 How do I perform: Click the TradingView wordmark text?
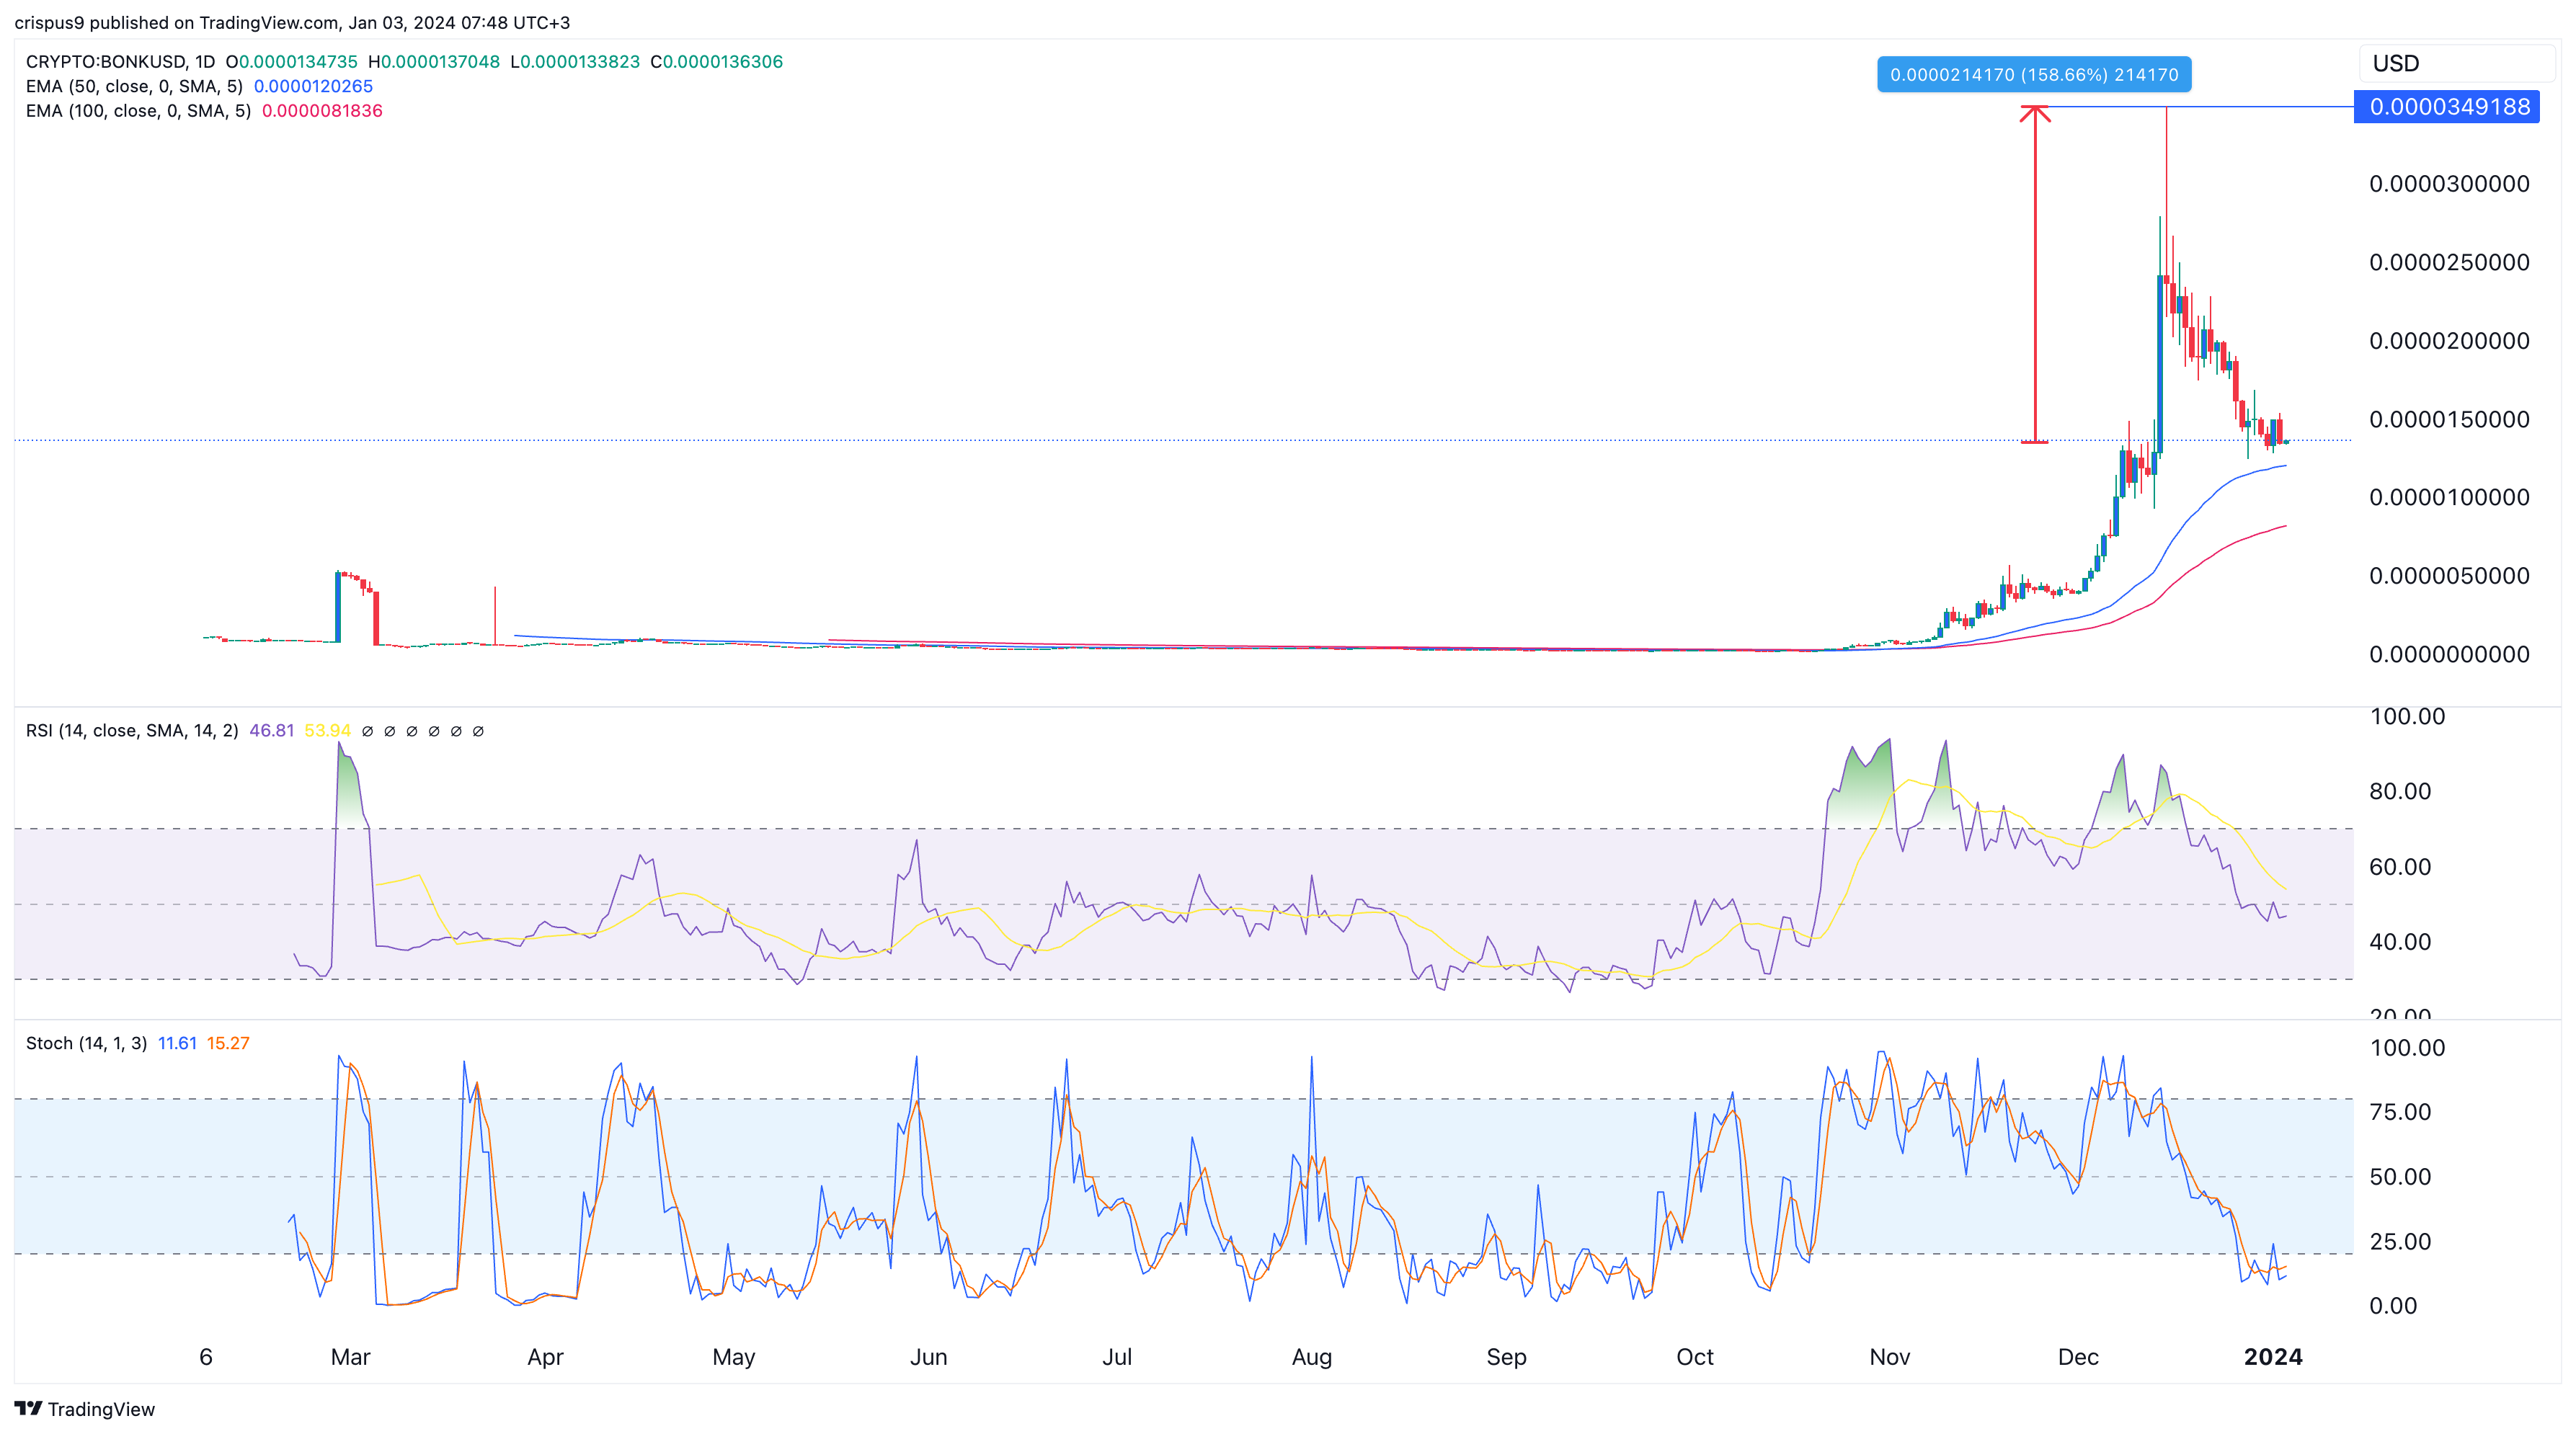click(x=104, y=1409)
